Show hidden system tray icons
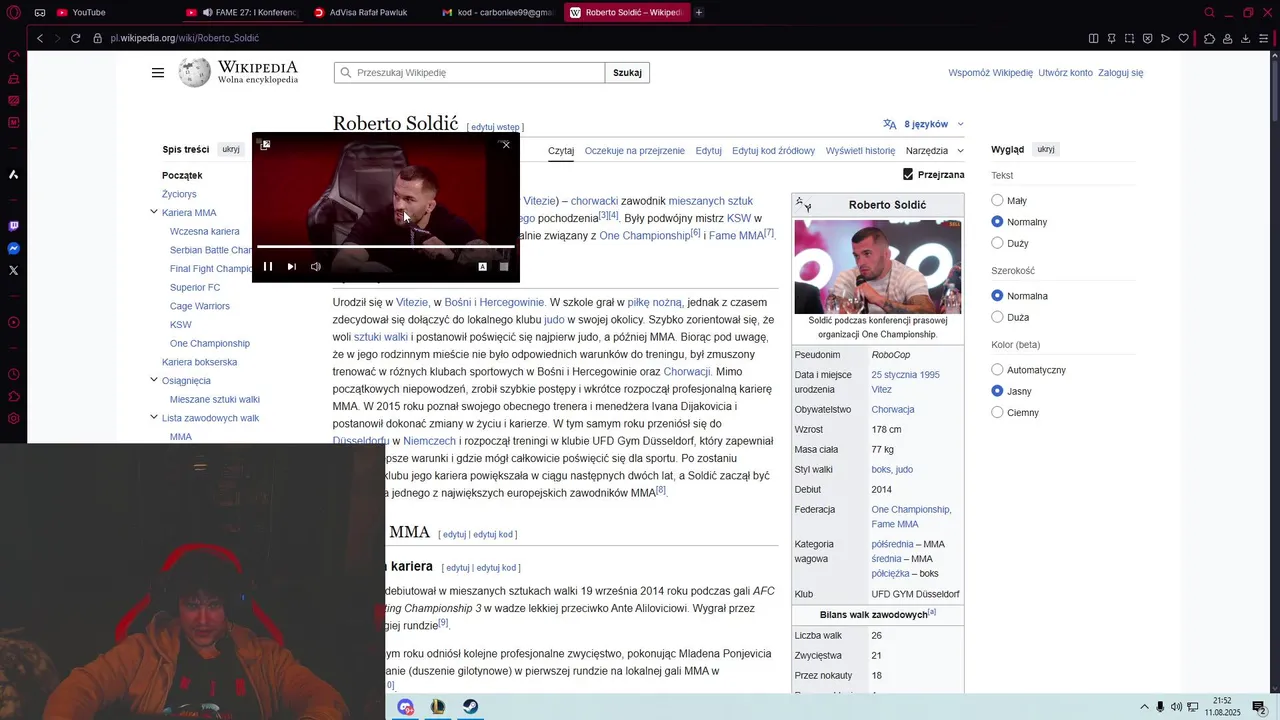Image resolution: width=1280 pixels, height=720 pixels. coord(1144,707)
